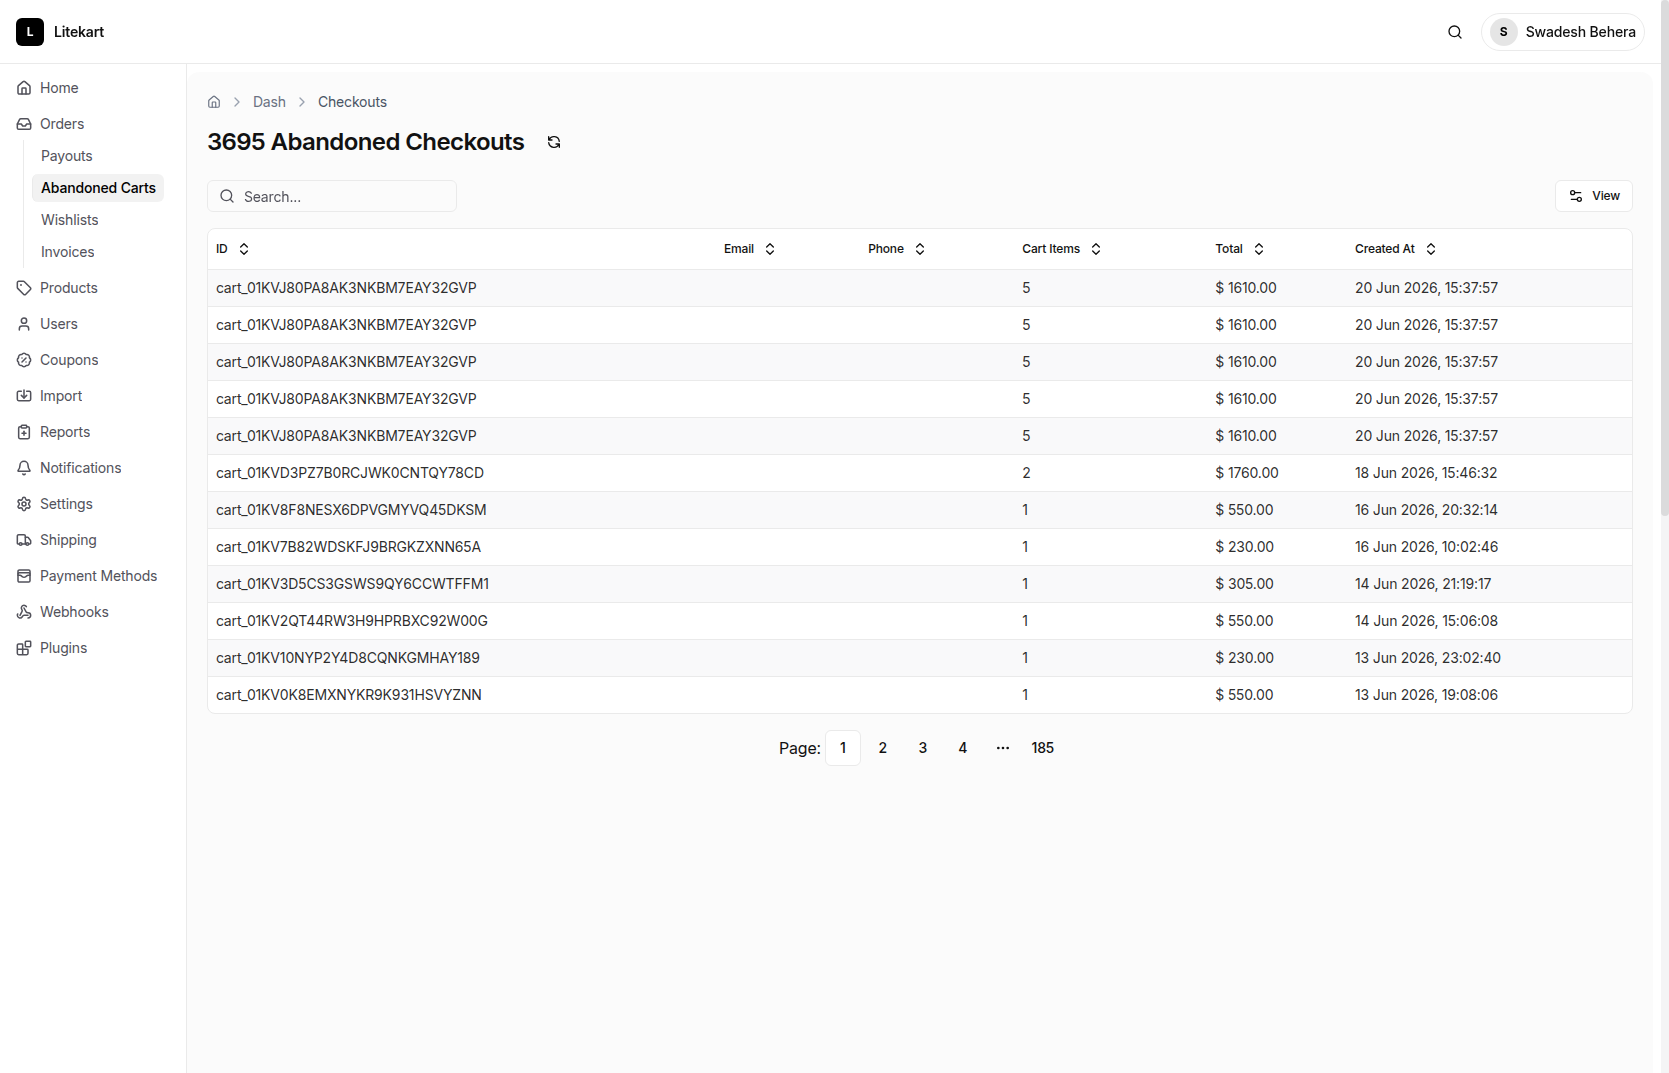Go to the Dash breadcrumb link
Screen dimensions: 1669x1073
click(x=269, y=102)
